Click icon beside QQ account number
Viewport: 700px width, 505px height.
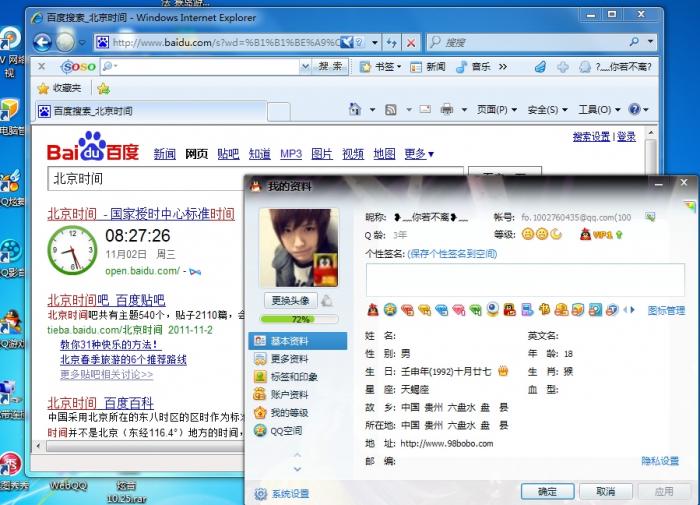pos(650,217)
